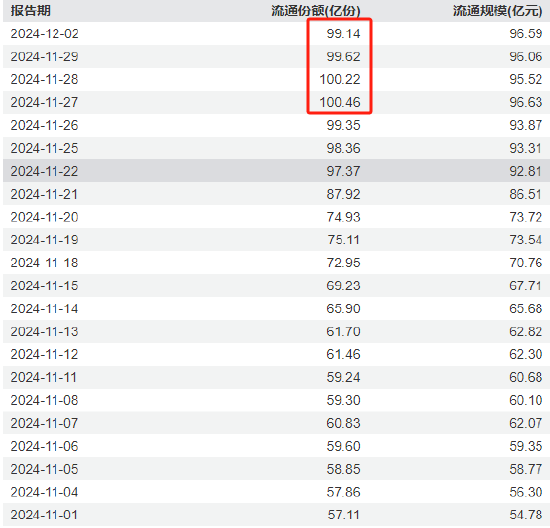
Task: Click scale value 96.06
Action: [x=525, y=56]
